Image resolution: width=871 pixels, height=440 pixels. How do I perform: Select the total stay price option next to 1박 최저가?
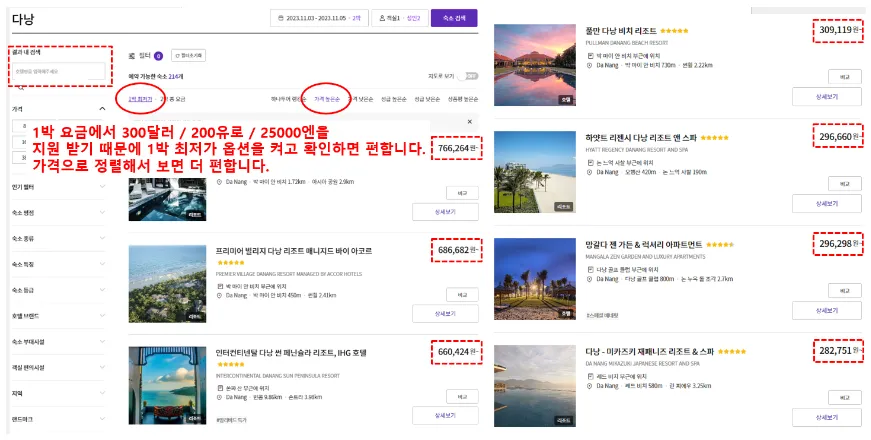pyautogui.click(x=173, y=99)
